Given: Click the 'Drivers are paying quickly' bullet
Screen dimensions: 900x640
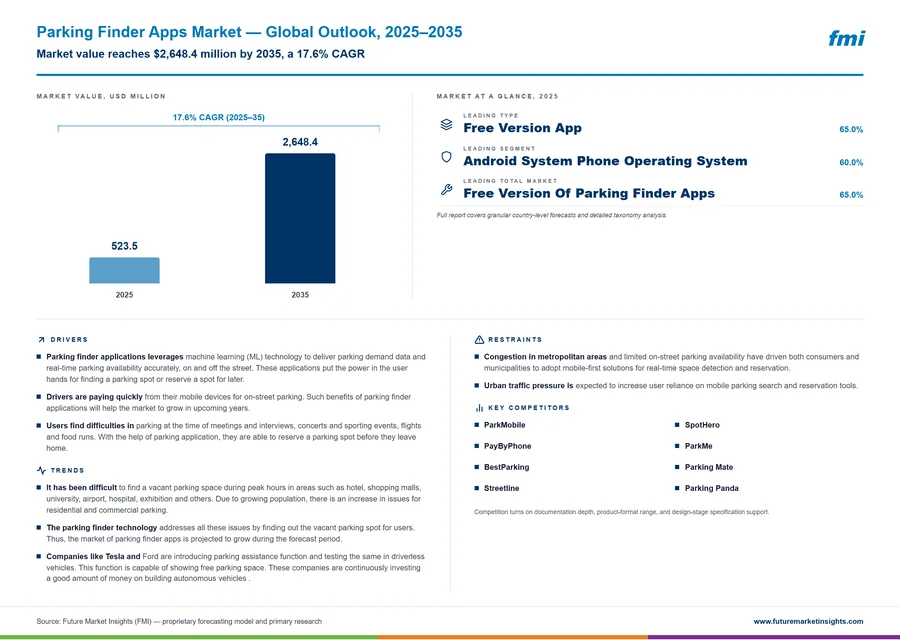Looking at the screenshot, I should (228, 402).
